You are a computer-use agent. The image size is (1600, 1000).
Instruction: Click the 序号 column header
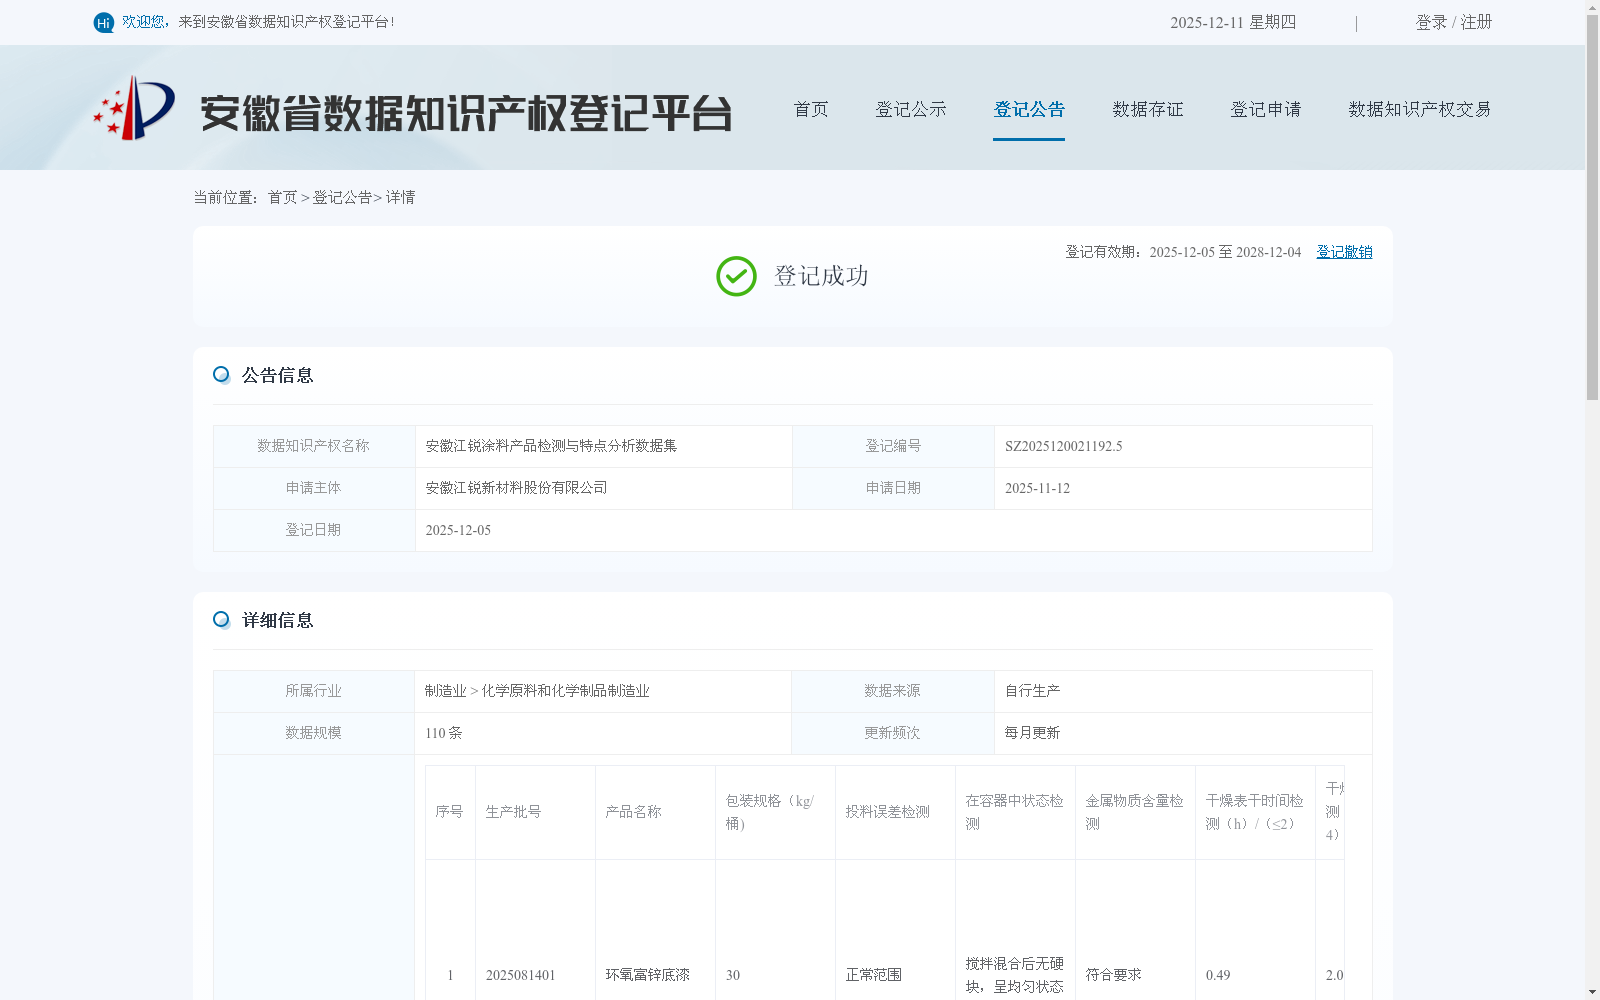450,812
